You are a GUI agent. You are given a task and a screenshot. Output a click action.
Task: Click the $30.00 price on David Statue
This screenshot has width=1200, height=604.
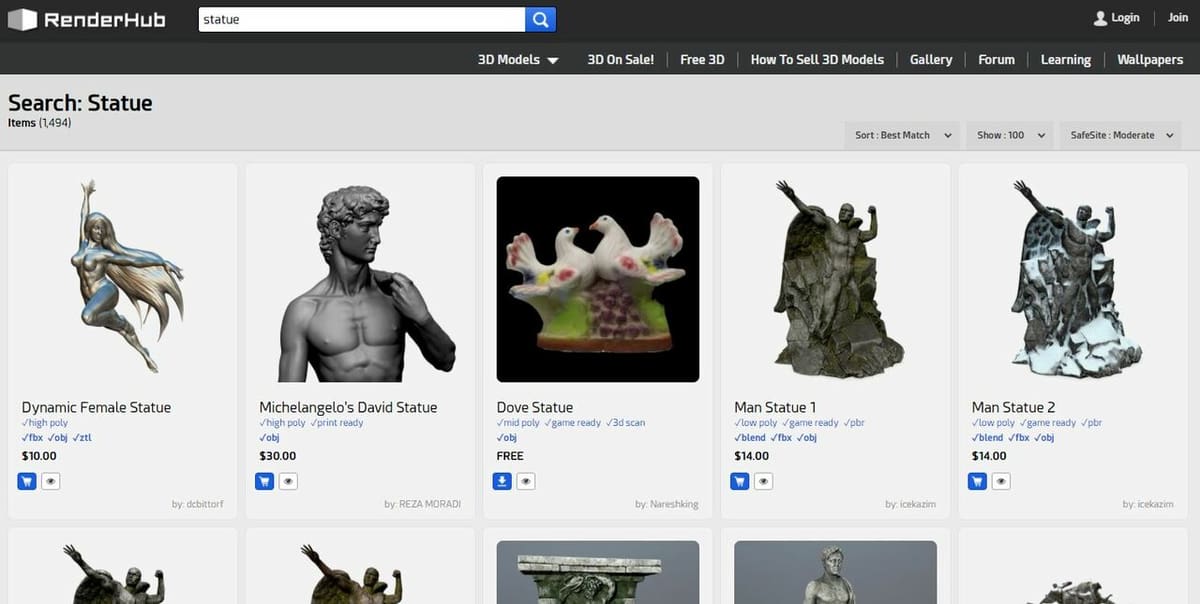278,456
